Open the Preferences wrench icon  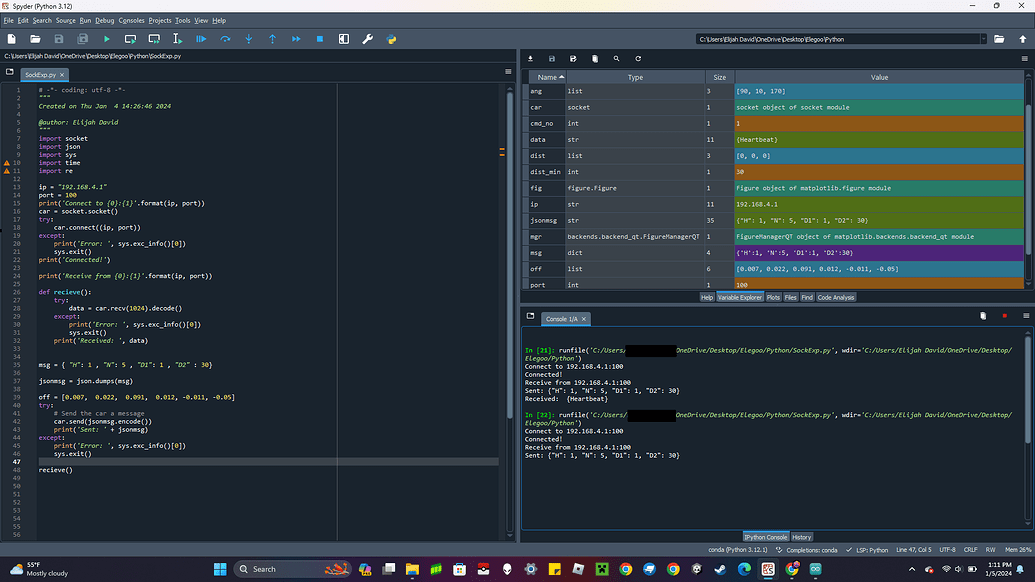point(368,39)
